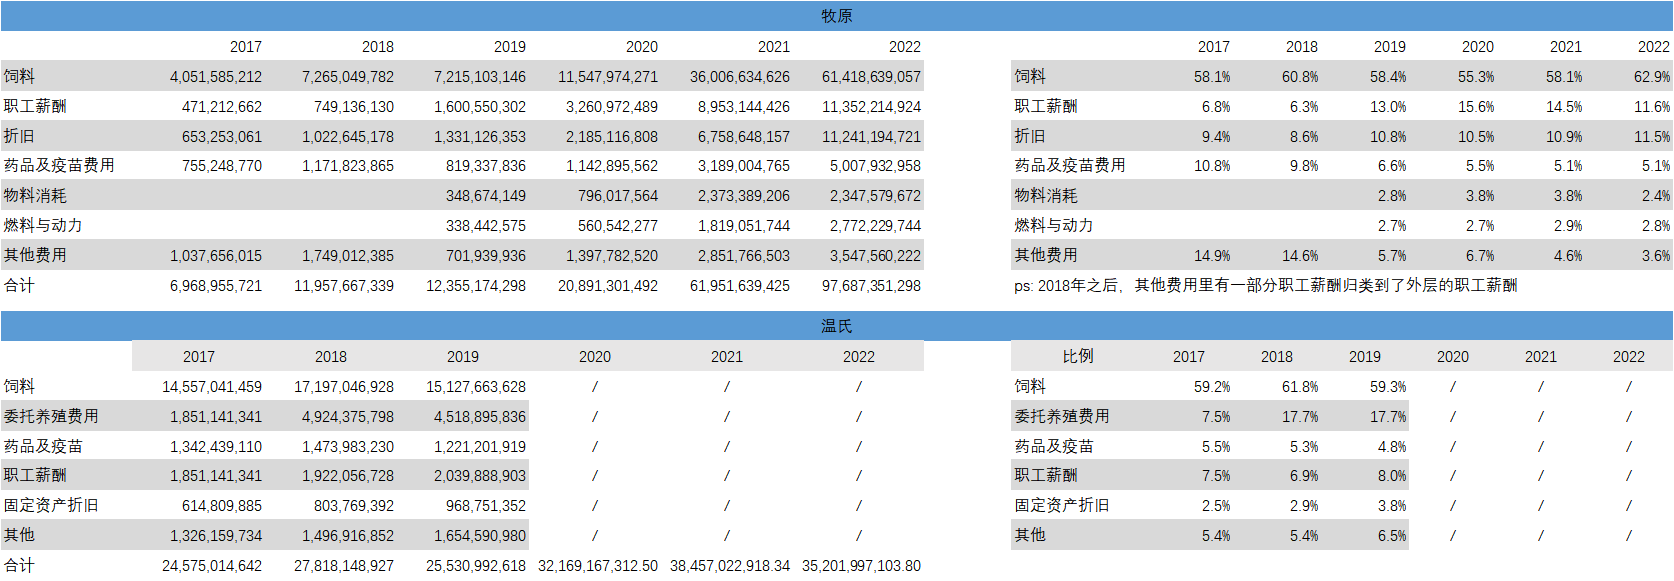This screenshot has height=581, width=1674.
Task: Click the value 36,006,634,626
Action: 740,77
